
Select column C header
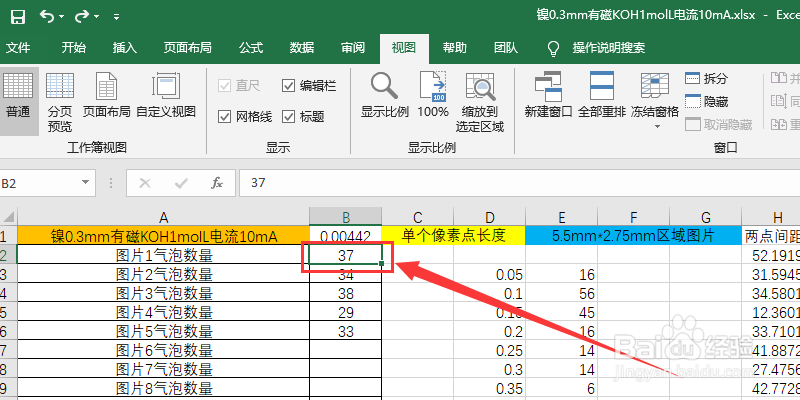click(417, 217)
